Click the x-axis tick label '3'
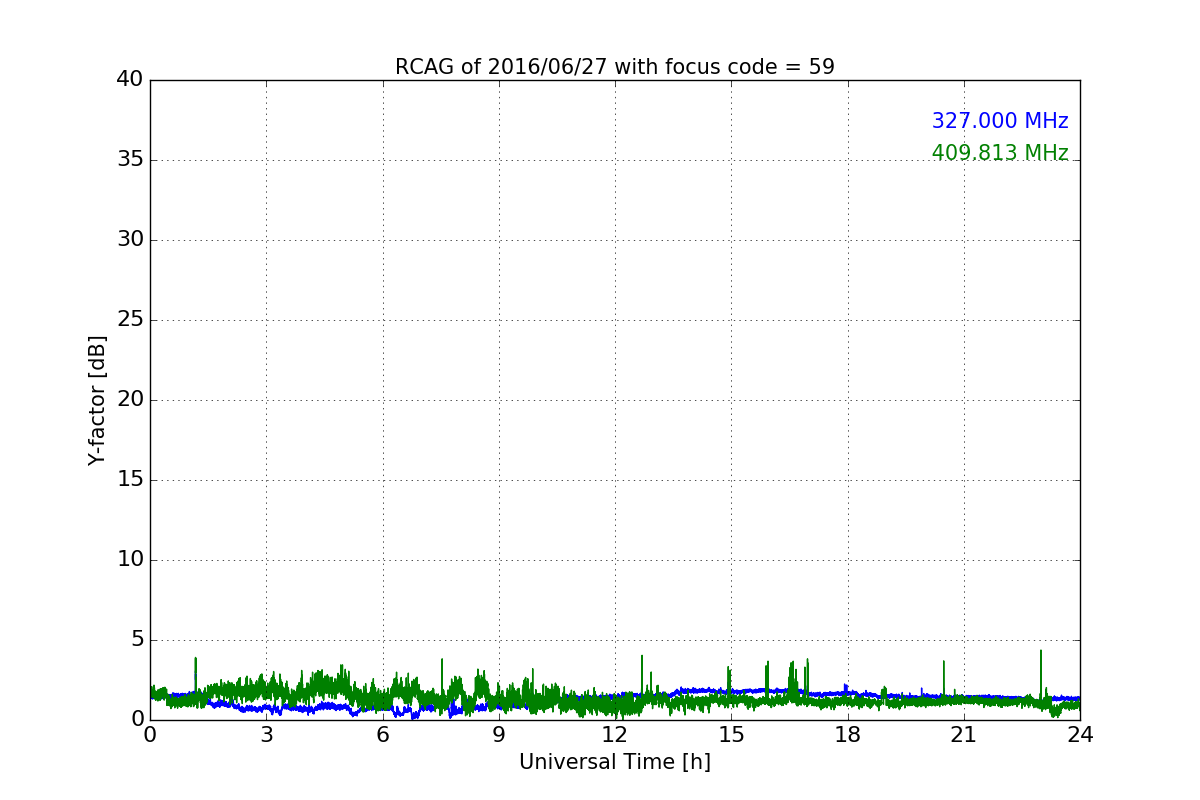1200x800 pixels. (266, 735)
